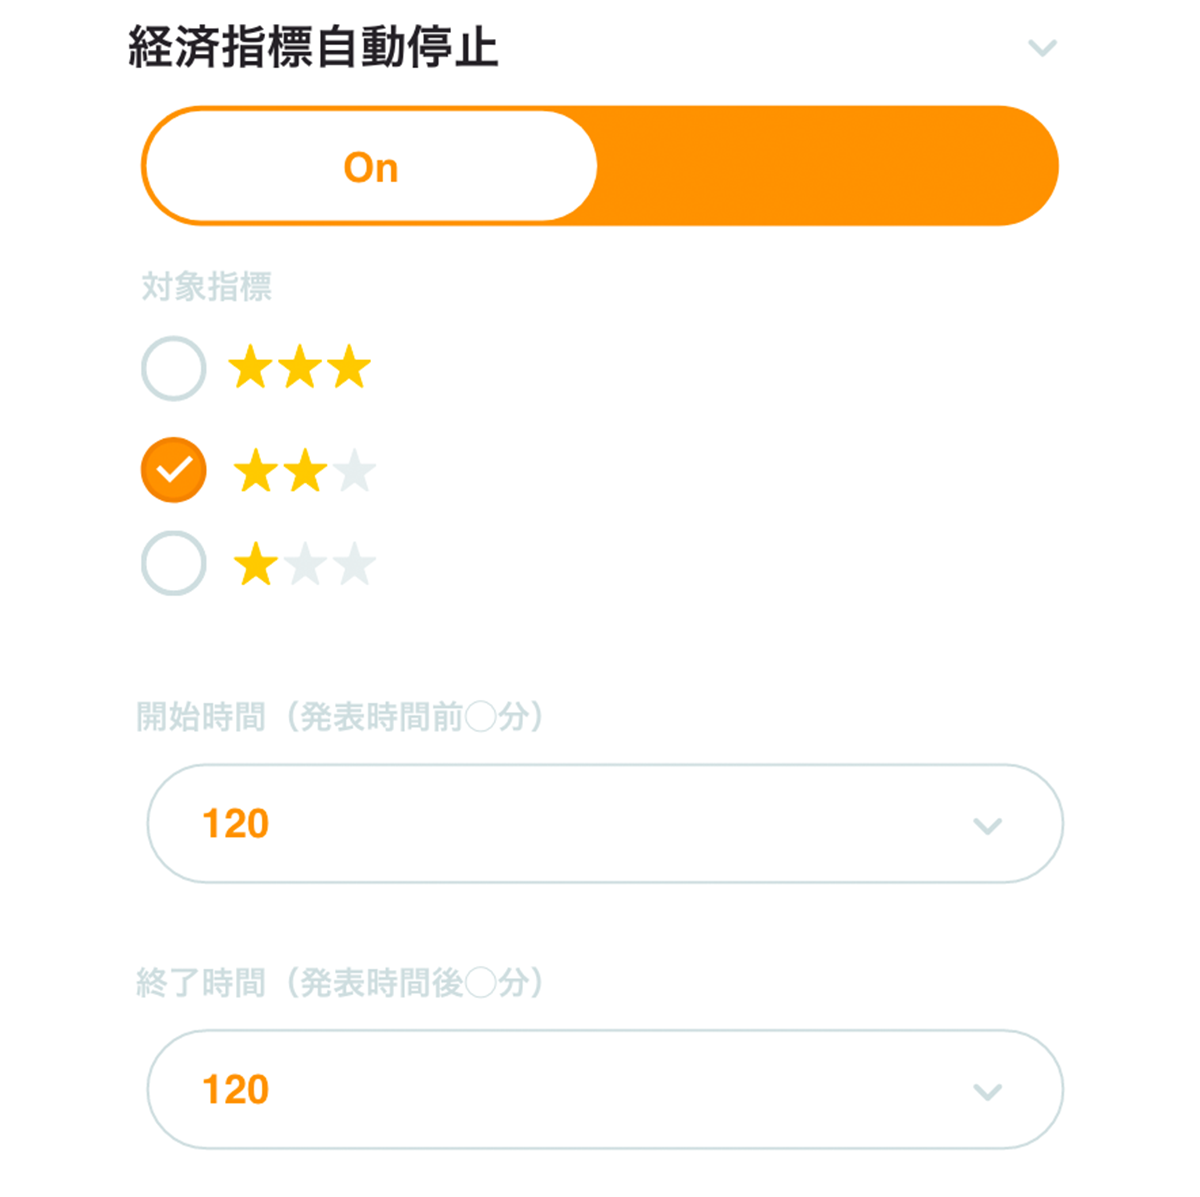The width and height of the screenshot is (1200, 1197).
Task: Click the first gold star in two-star row
Action: (256, 471)
